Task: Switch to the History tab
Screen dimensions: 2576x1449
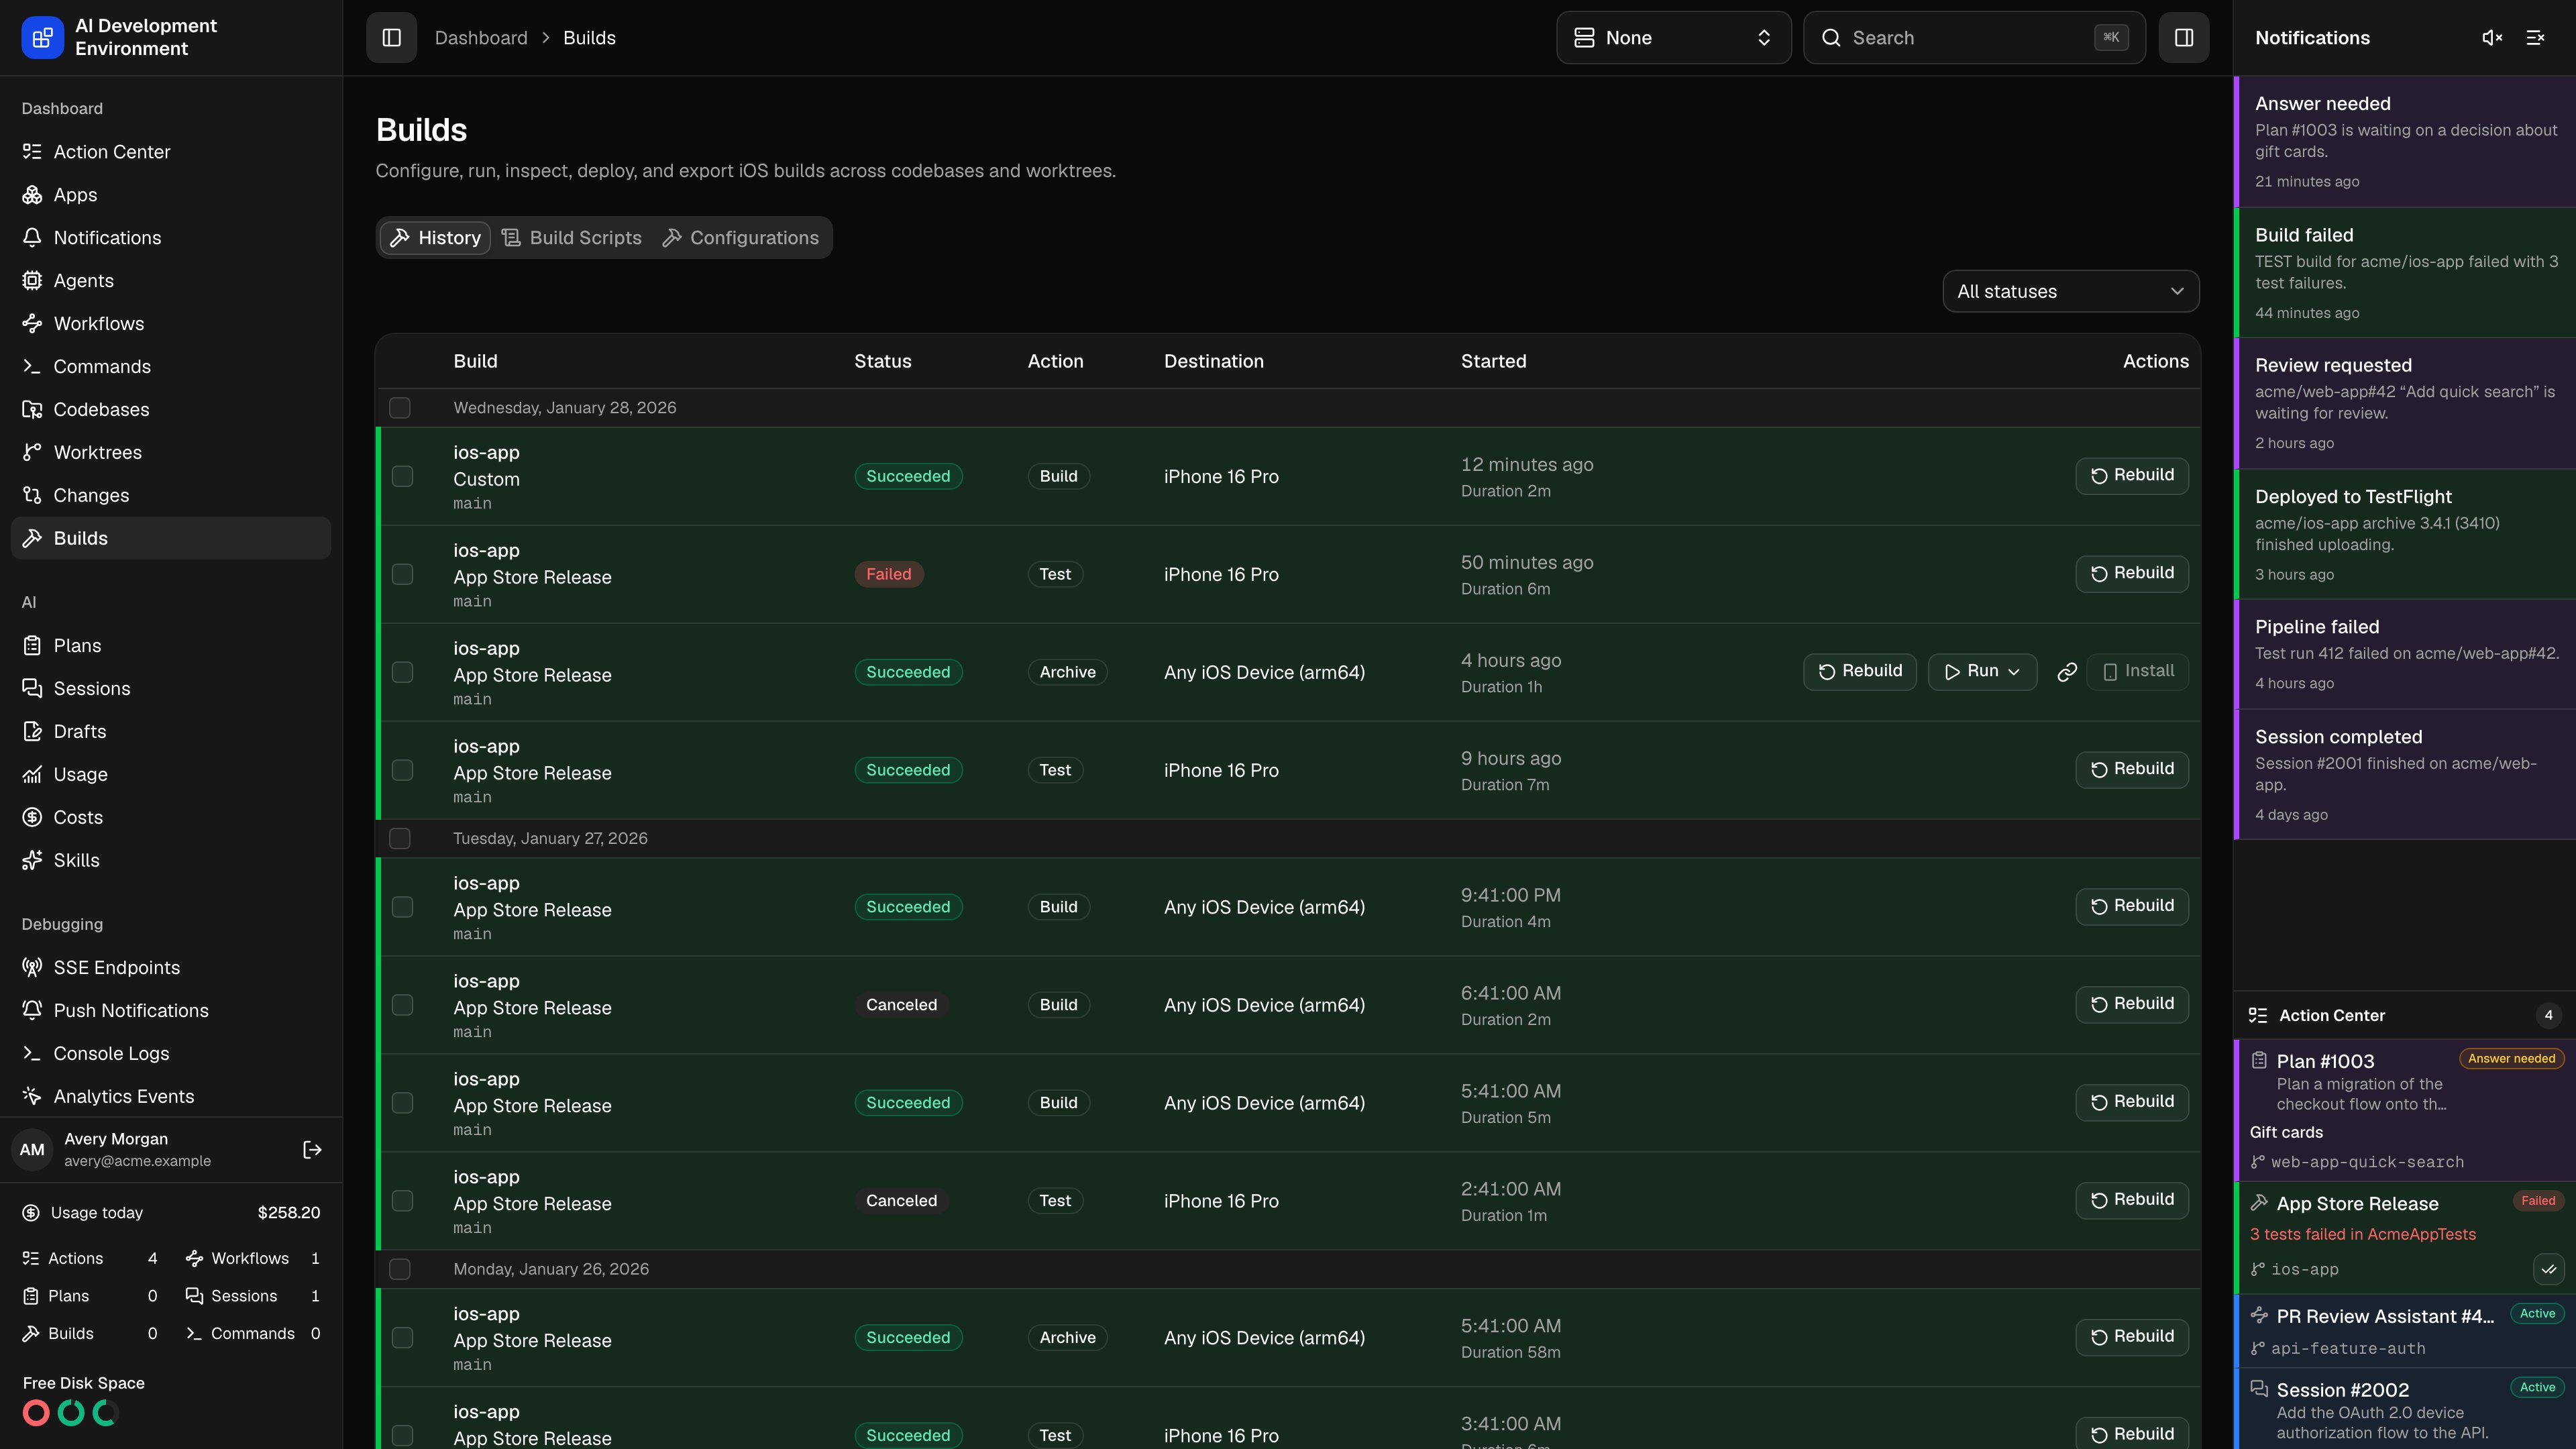Action: [x=435, y=238]
